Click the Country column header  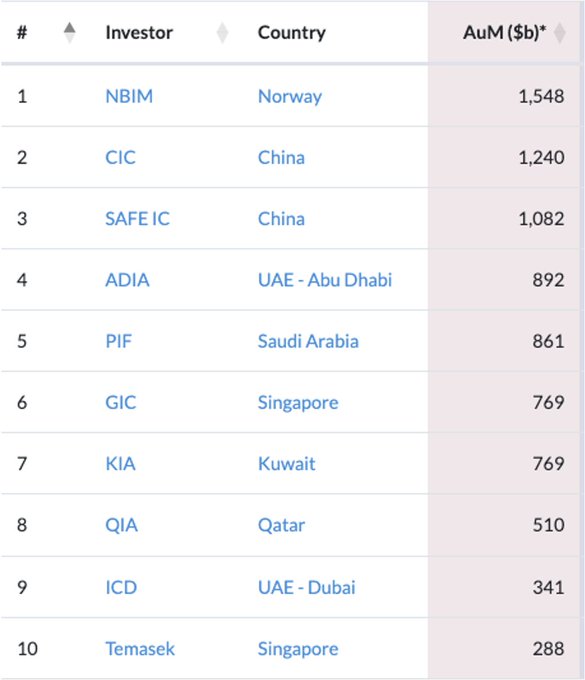292,33
